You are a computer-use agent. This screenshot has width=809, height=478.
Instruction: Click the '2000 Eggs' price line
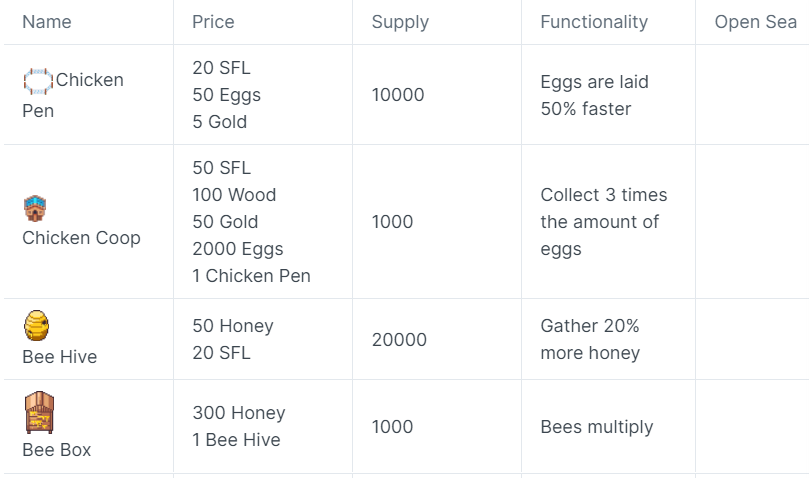(238, 249)
